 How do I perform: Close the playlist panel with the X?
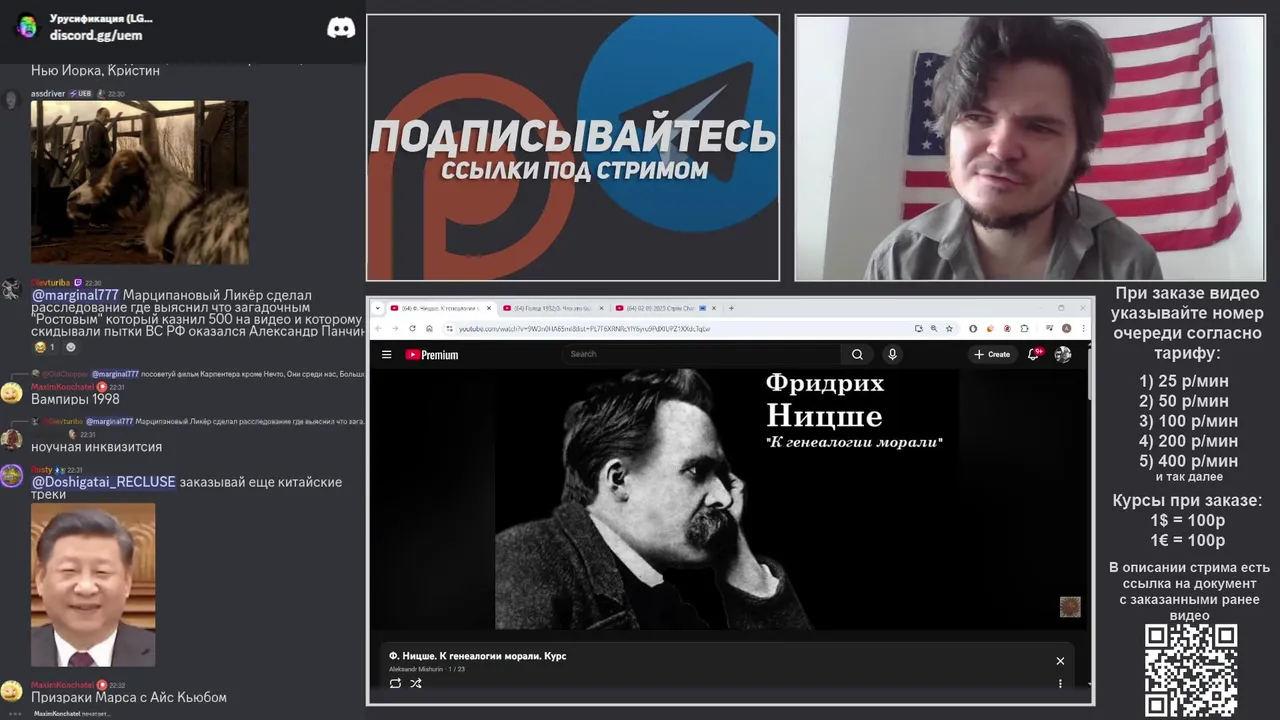coord(1060,661)
